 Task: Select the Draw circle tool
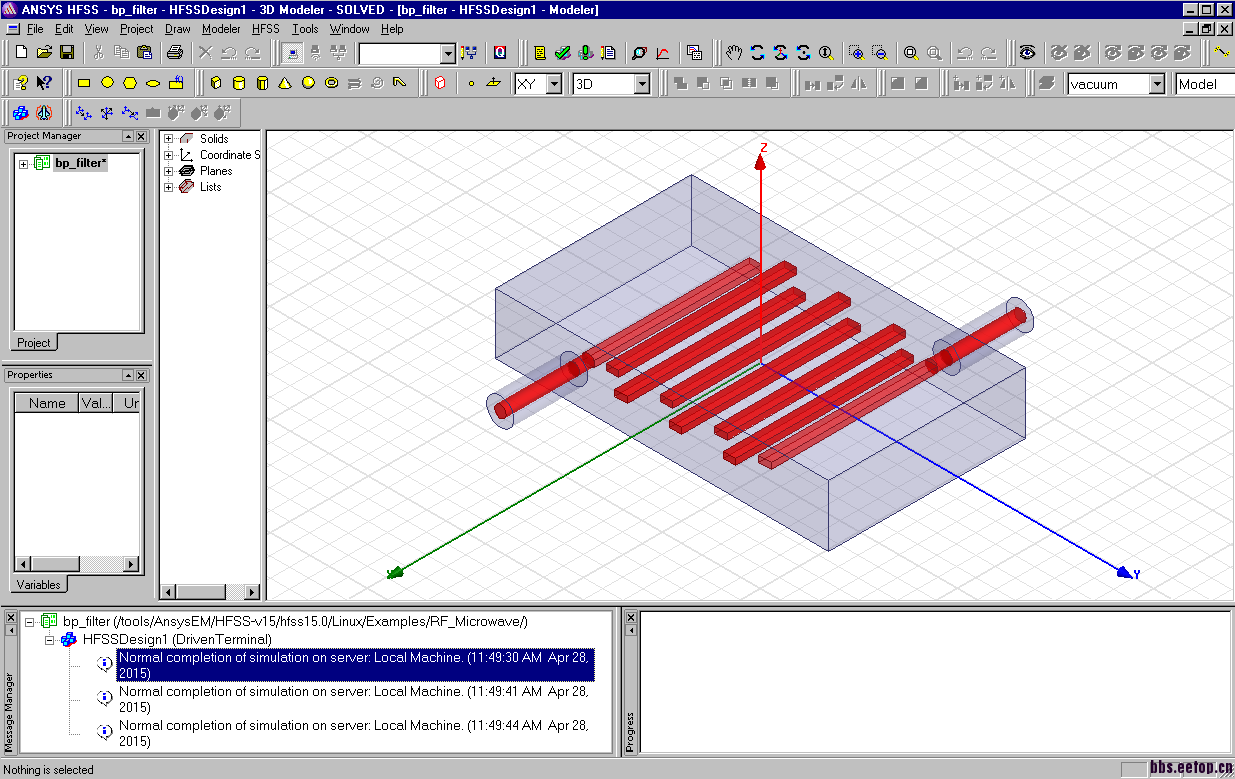click(107, 84)
